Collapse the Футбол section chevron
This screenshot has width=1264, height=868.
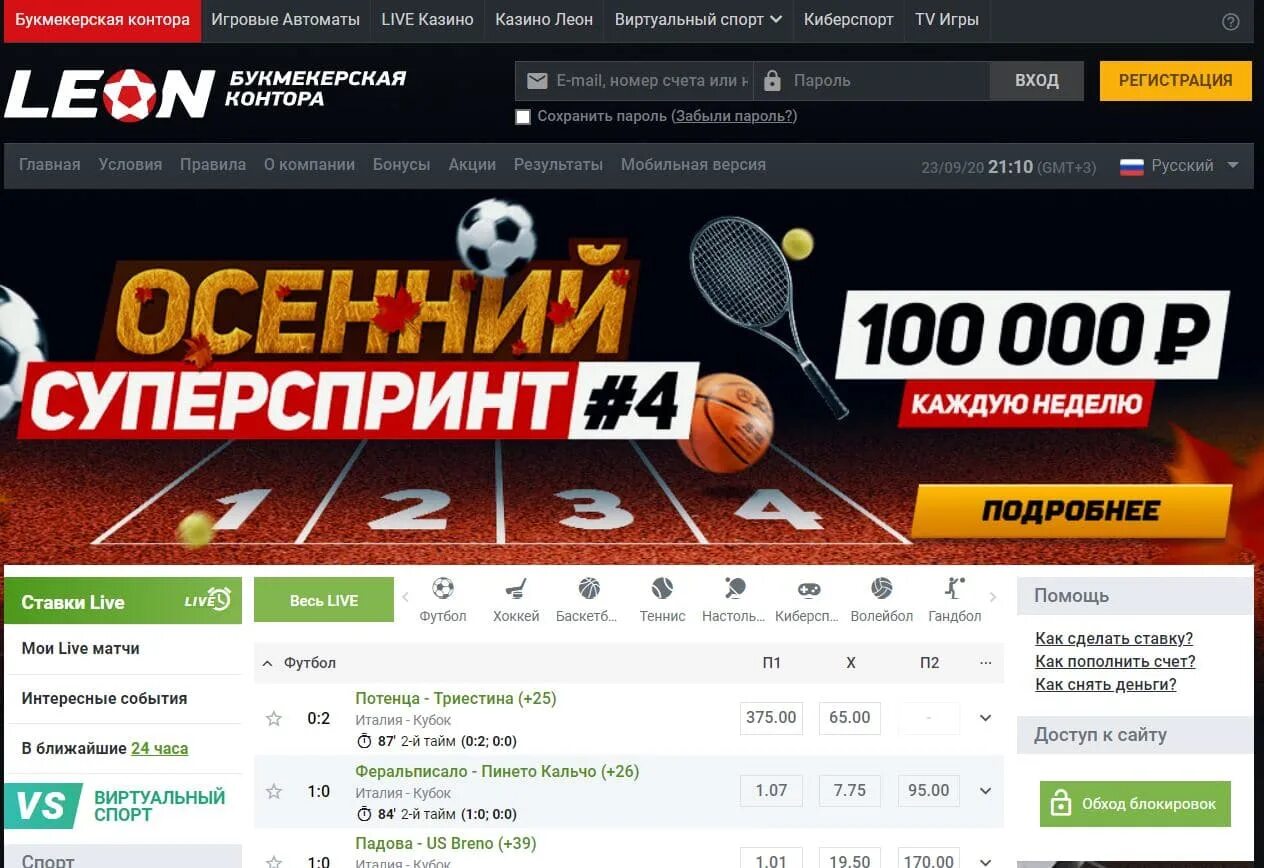pos(267,663)
